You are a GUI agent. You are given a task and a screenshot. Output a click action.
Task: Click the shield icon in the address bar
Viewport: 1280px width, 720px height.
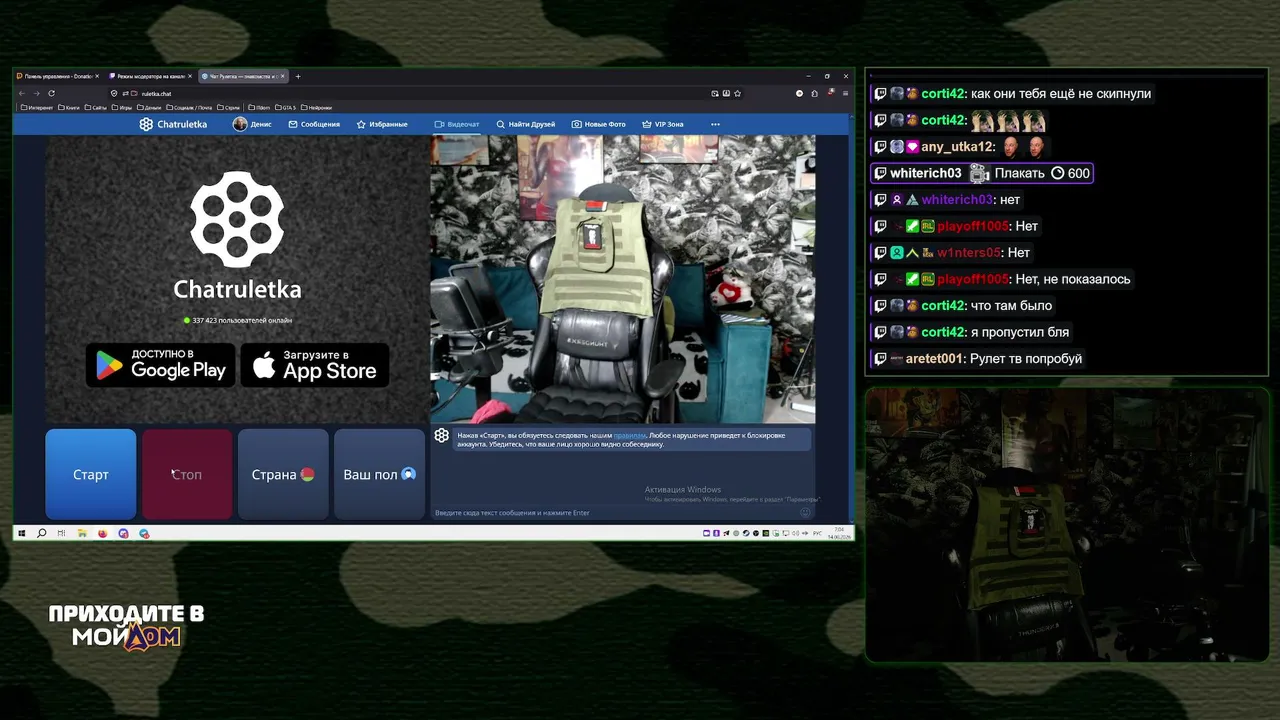pos(114,93)
